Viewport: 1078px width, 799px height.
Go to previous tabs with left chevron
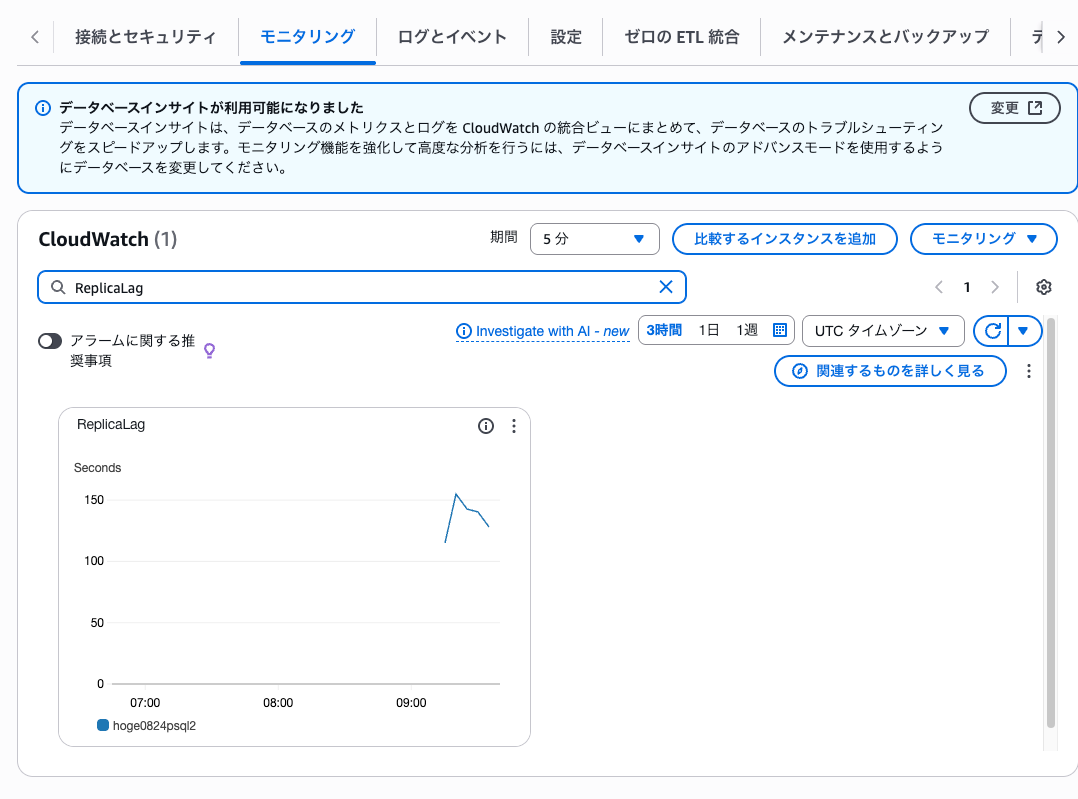point(35,37)
